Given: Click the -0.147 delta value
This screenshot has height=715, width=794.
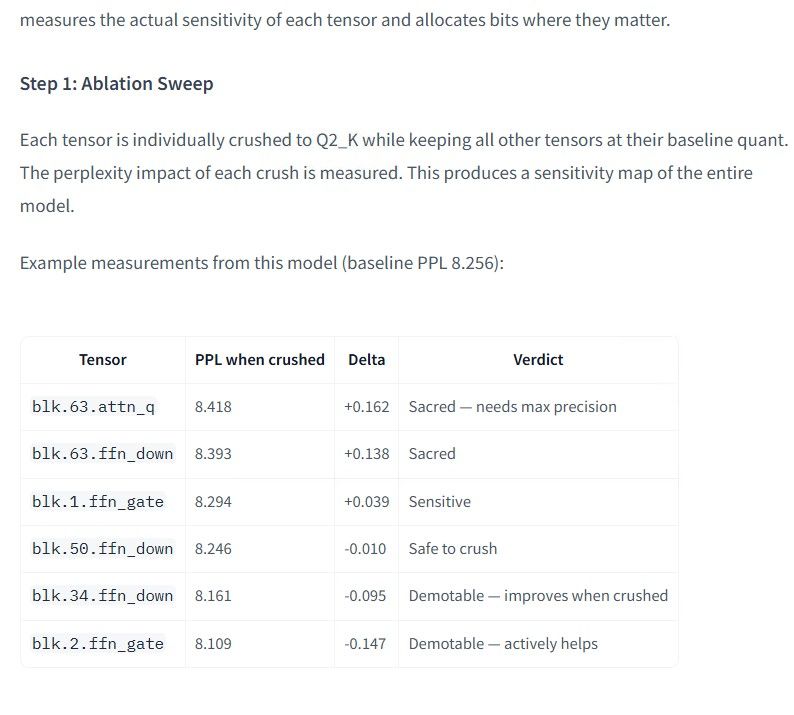Looking at the screenshot, I should [x=365, y=644].
